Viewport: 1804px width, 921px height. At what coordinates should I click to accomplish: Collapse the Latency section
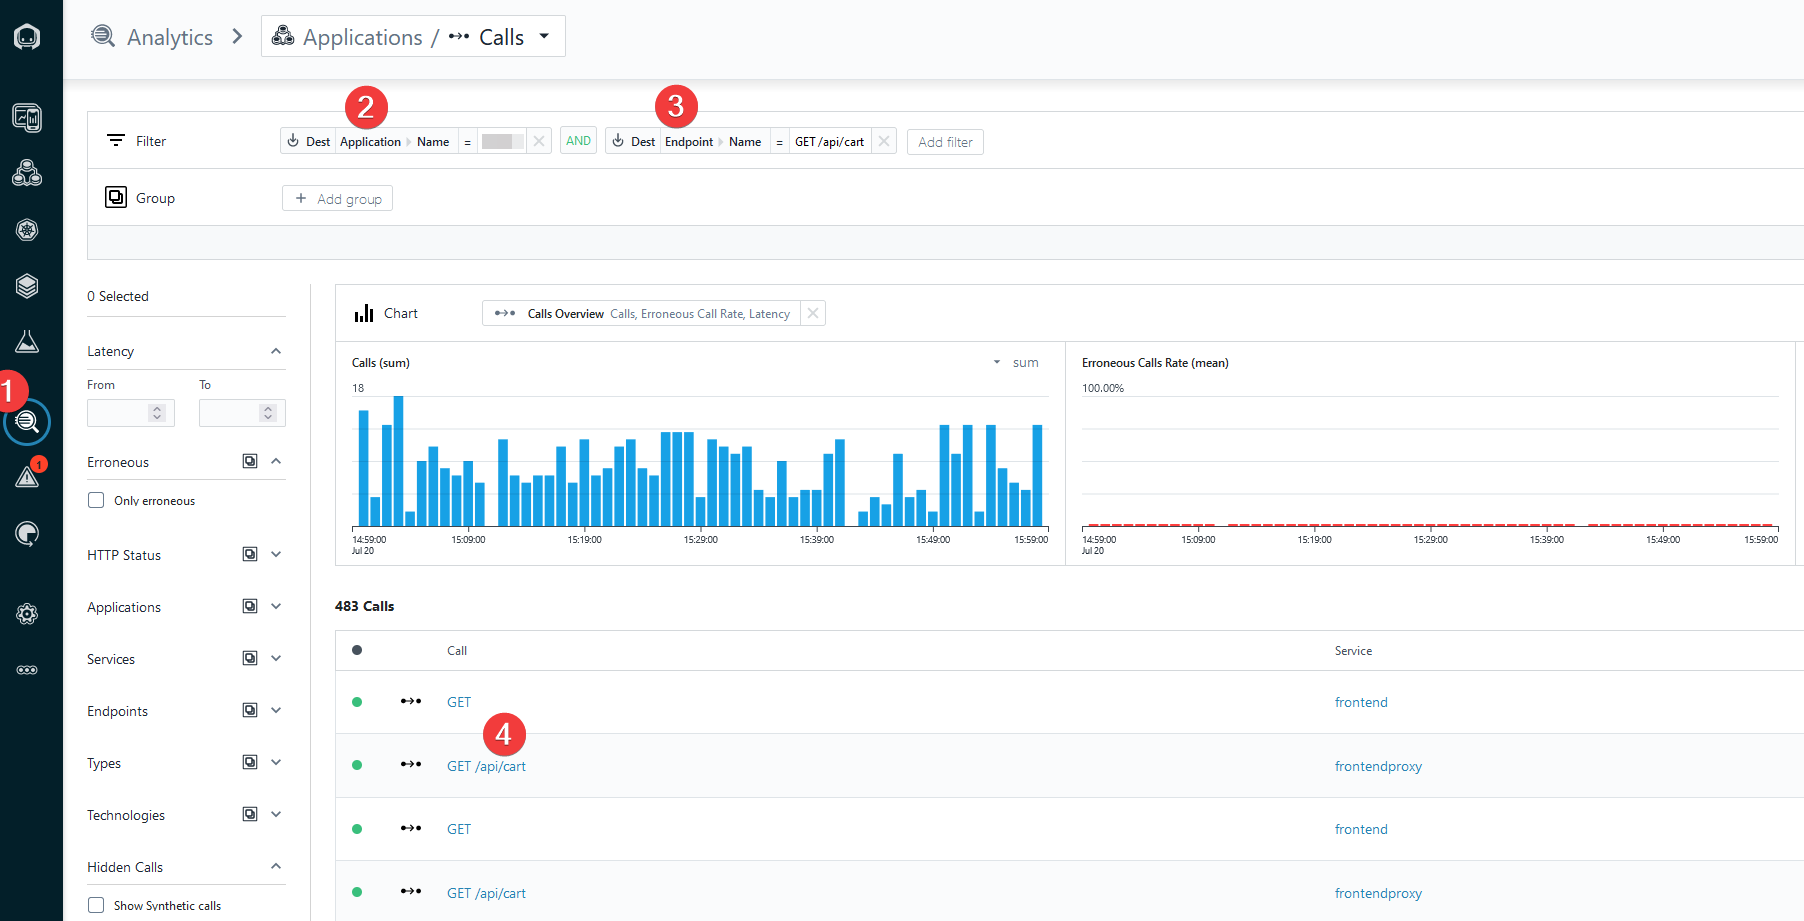[x=276, y=351]
